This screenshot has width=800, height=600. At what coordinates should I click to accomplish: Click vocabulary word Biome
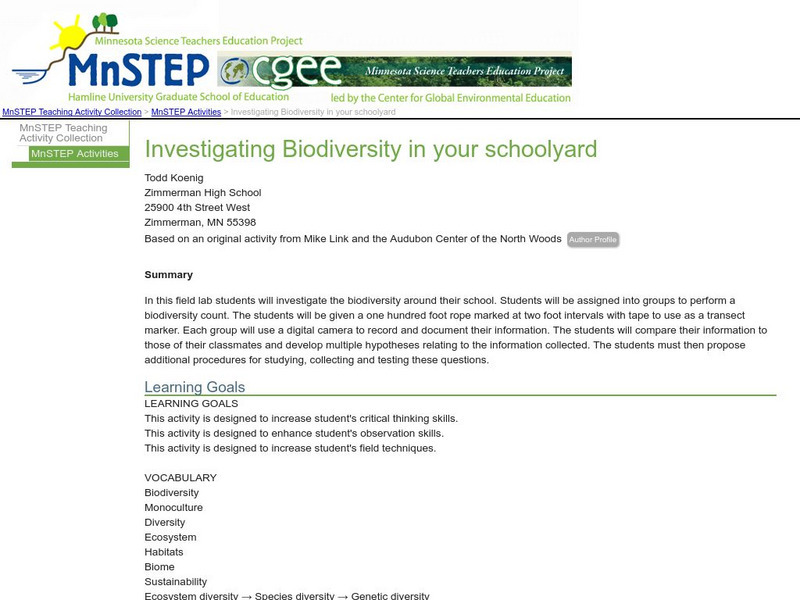159,567
